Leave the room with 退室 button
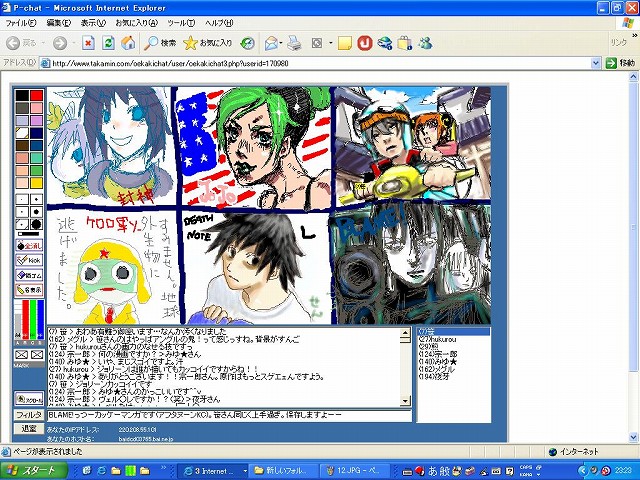640x480 pixels. click(29, 428)
